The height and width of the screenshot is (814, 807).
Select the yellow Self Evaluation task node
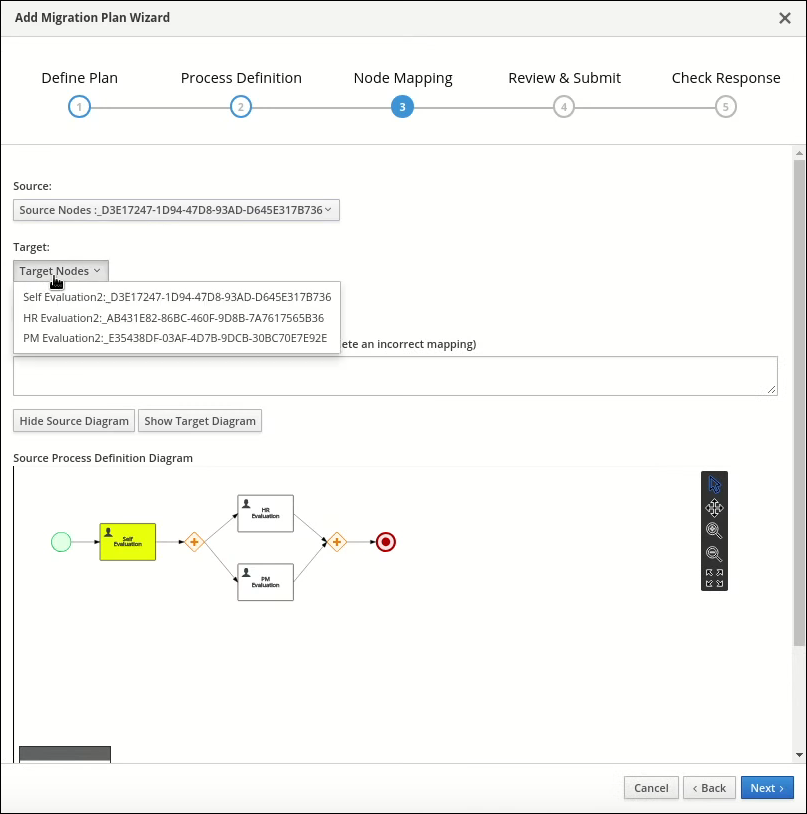pyautogui.click(x=128, y=541)
